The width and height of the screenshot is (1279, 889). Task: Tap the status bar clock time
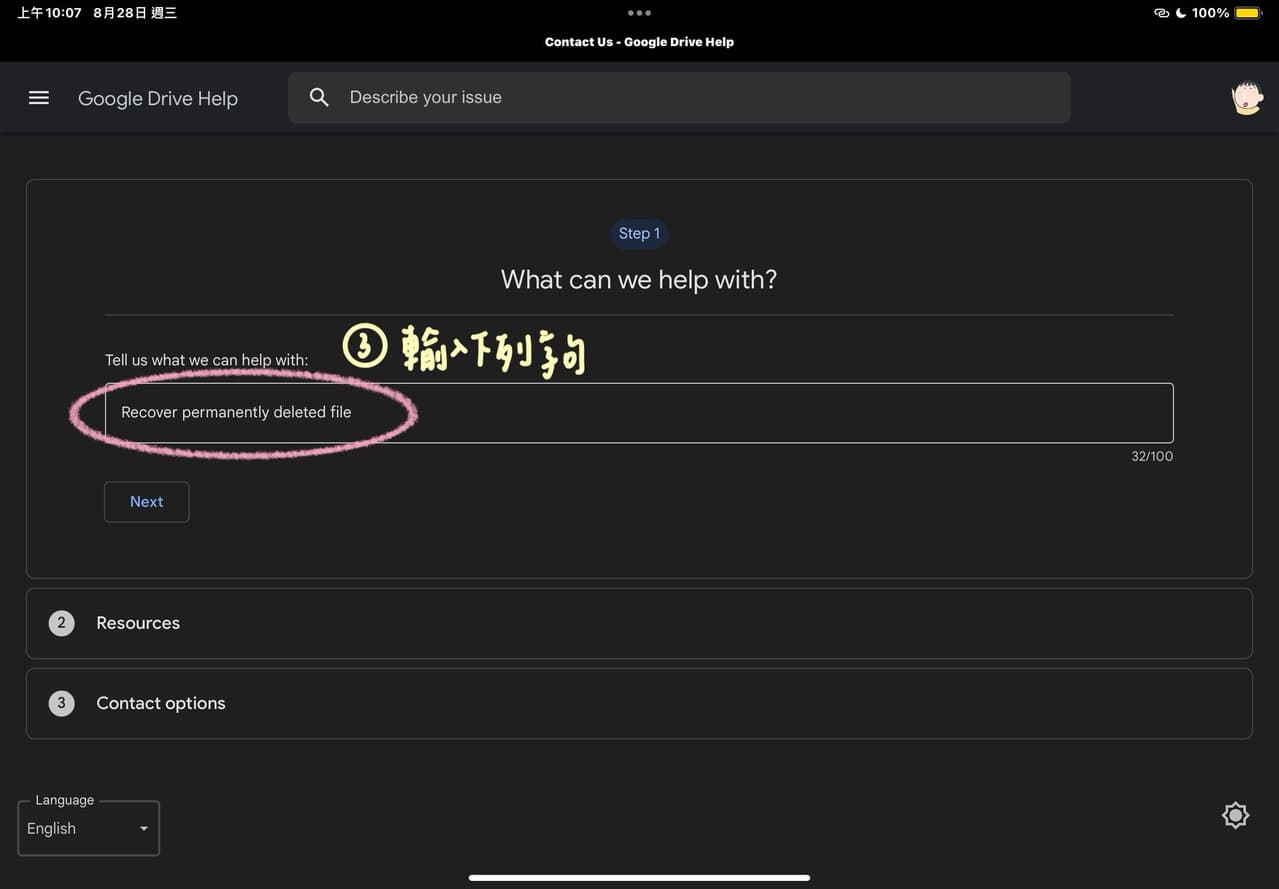[x=49, y=13]
